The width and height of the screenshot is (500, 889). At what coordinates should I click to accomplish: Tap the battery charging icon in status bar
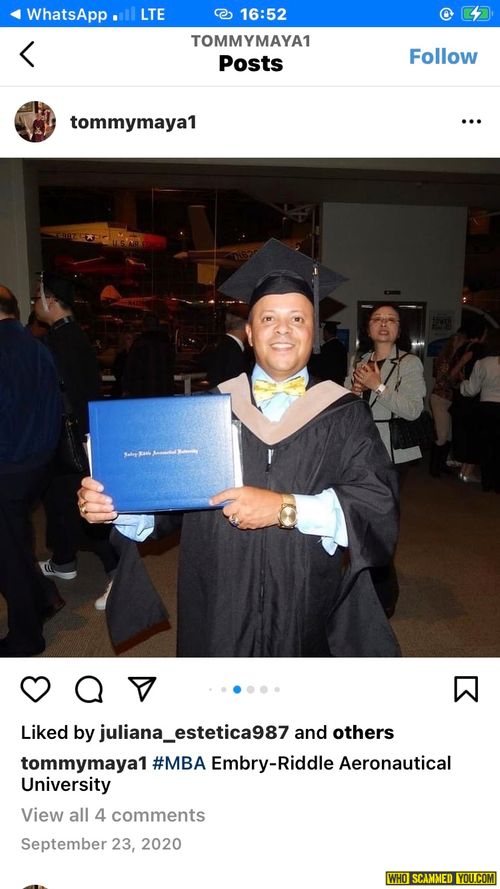click(x=476, y=14)
